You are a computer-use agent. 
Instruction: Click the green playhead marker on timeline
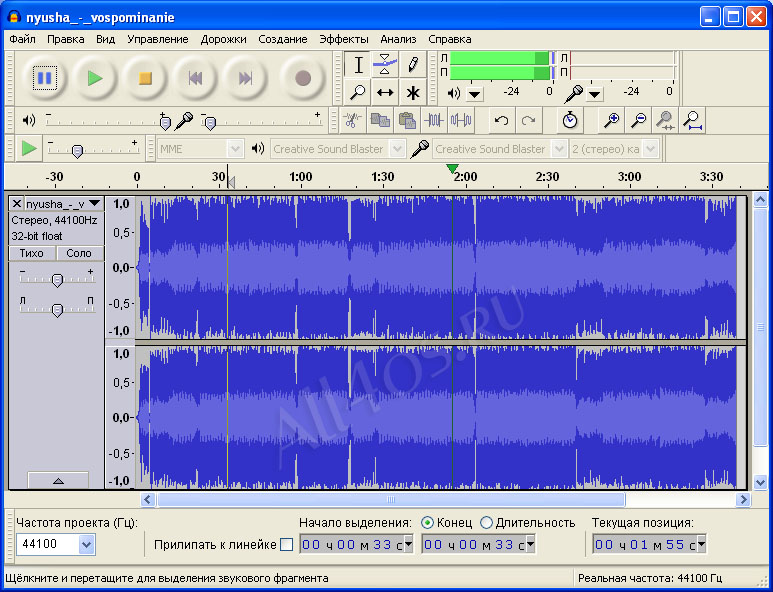452,169
